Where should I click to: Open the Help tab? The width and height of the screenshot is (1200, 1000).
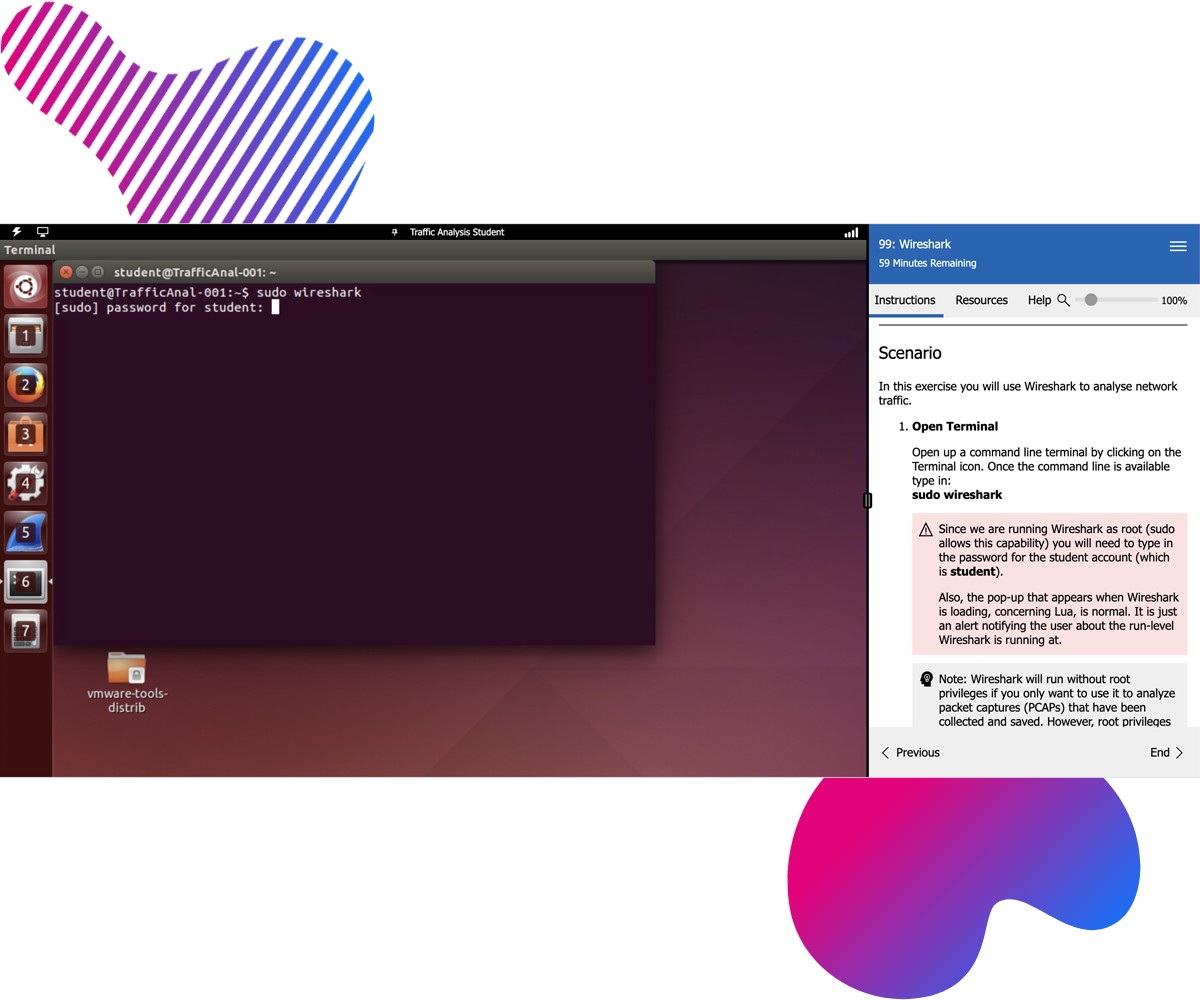tap(1039, 300)
